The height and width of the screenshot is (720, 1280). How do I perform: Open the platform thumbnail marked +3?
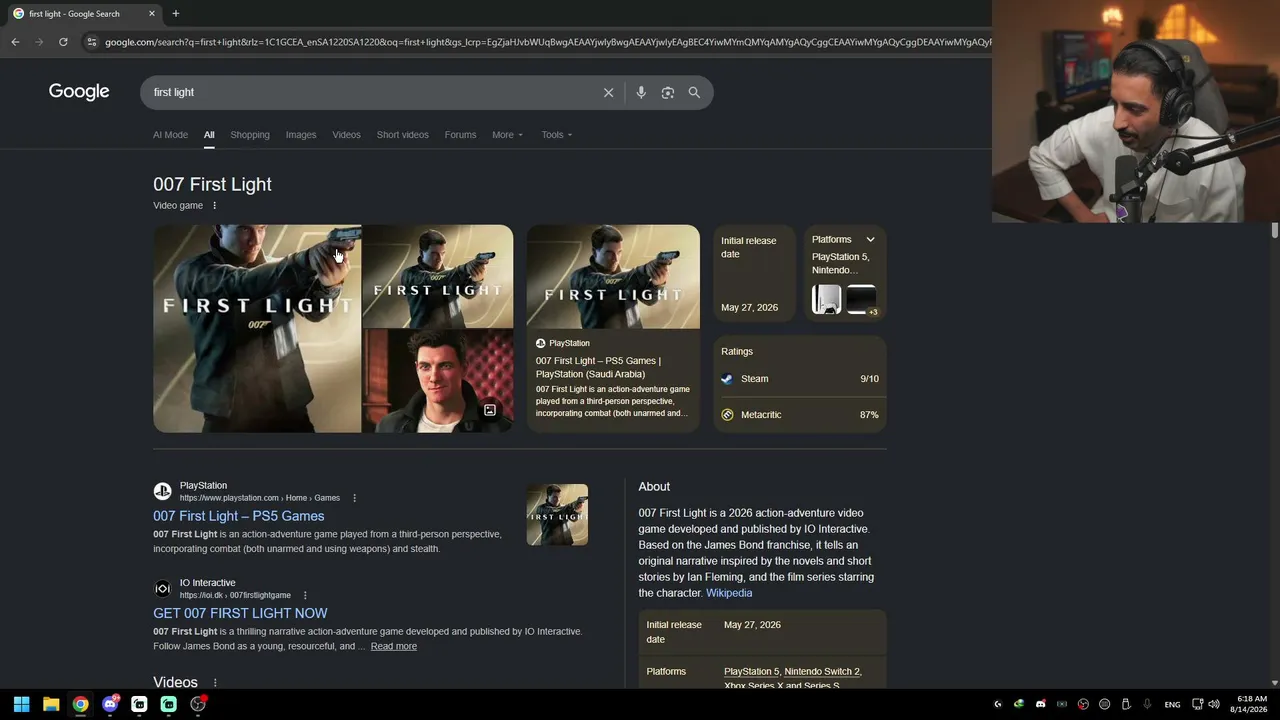[862, 299]
